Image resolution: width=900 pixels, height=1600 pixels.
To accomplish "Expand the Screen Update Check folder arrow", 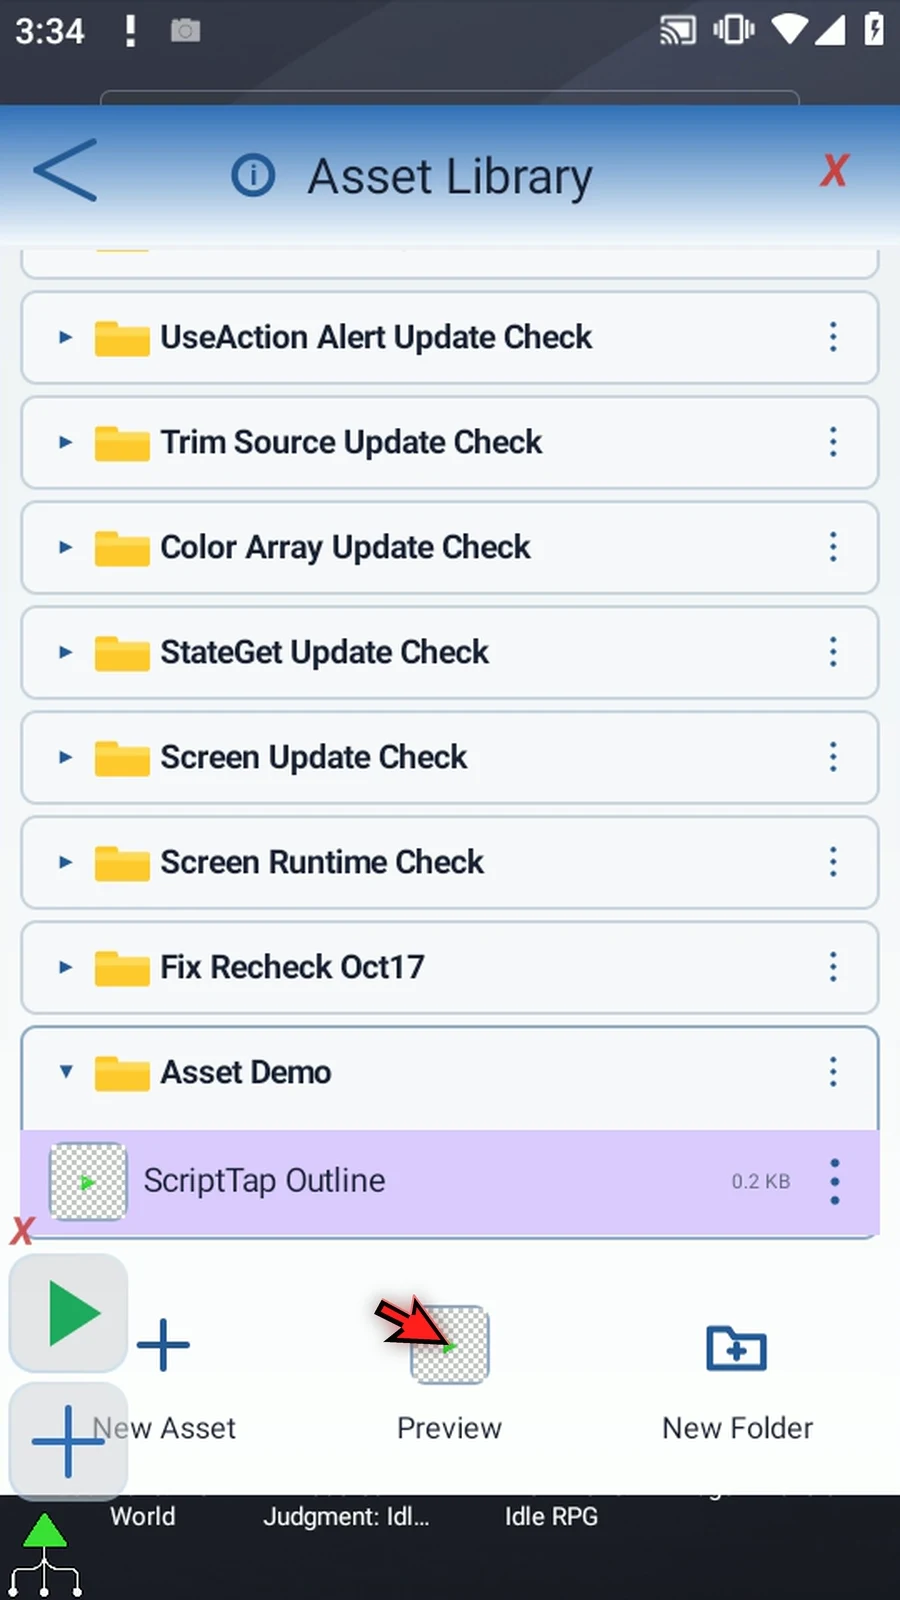I will [x=66, y=757].
